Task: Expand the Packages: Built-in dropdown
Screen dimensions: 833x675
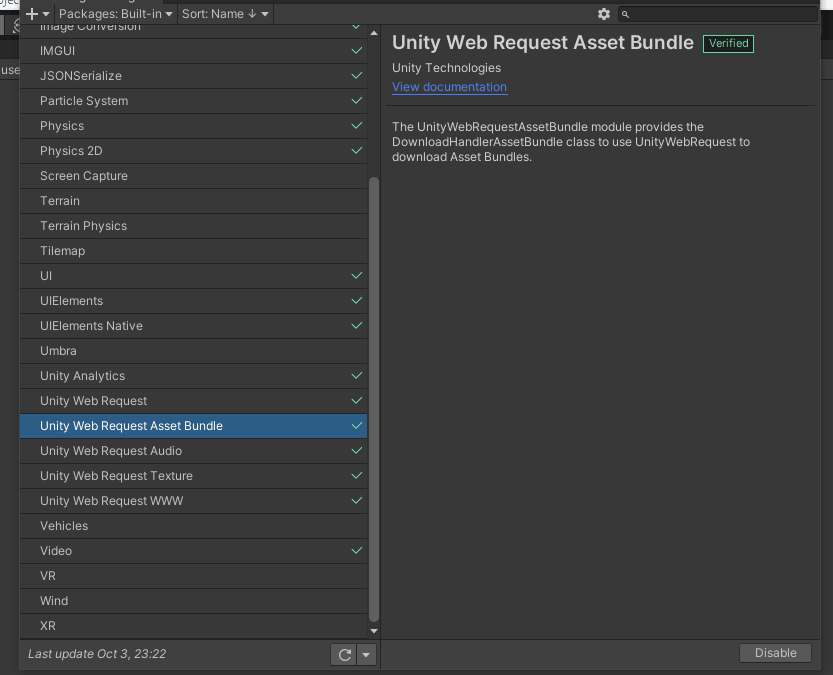Action: click(115, 14)
